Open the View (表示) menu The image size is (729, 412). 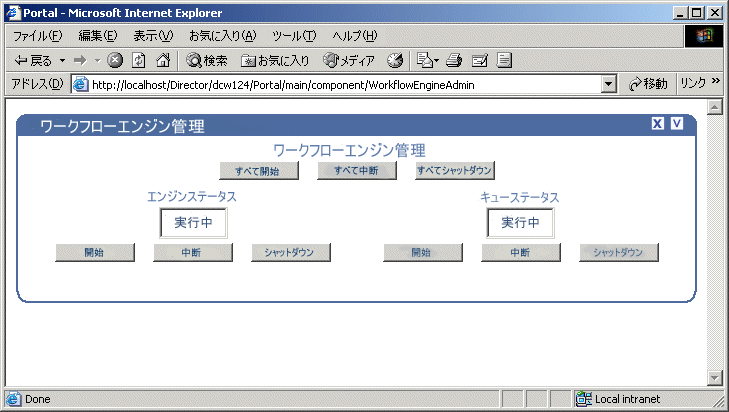click(x=153, y=36)
